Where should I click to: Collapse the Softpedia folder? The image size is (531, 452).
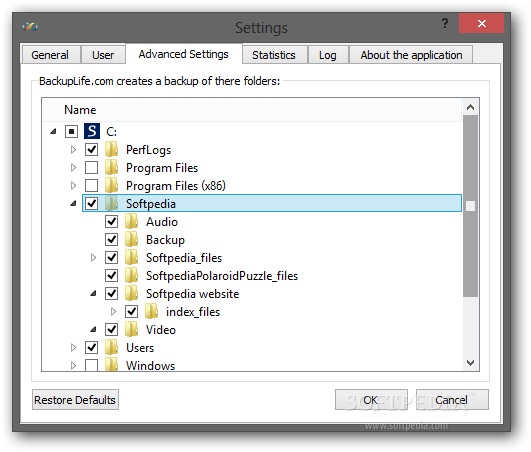pos(73,203)
